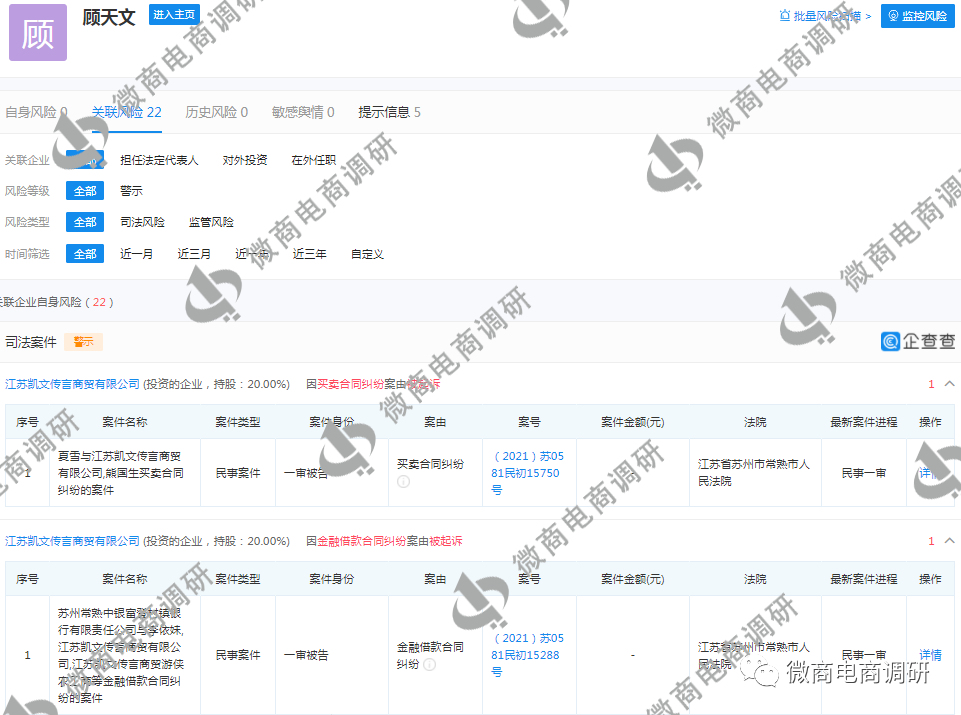
Task: Open 批量风险详情 link
Action: point(825,16)
